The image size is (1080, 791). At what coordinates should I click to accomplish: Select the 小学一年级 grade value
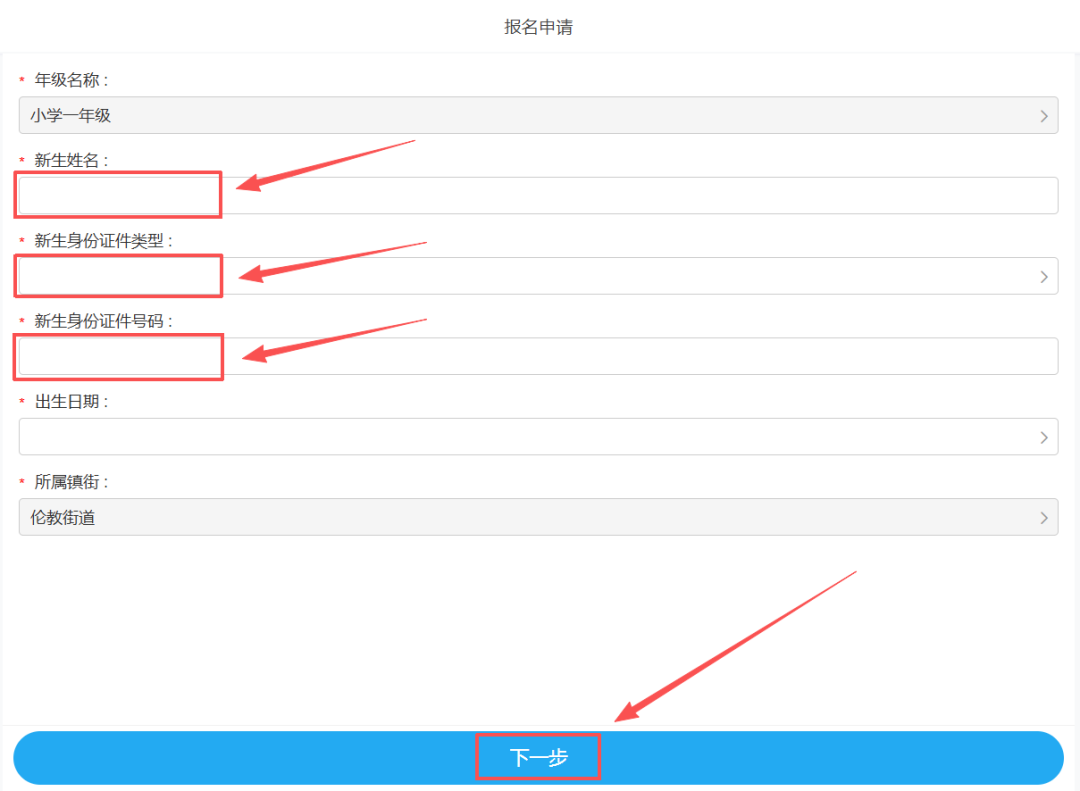(59, 115)
